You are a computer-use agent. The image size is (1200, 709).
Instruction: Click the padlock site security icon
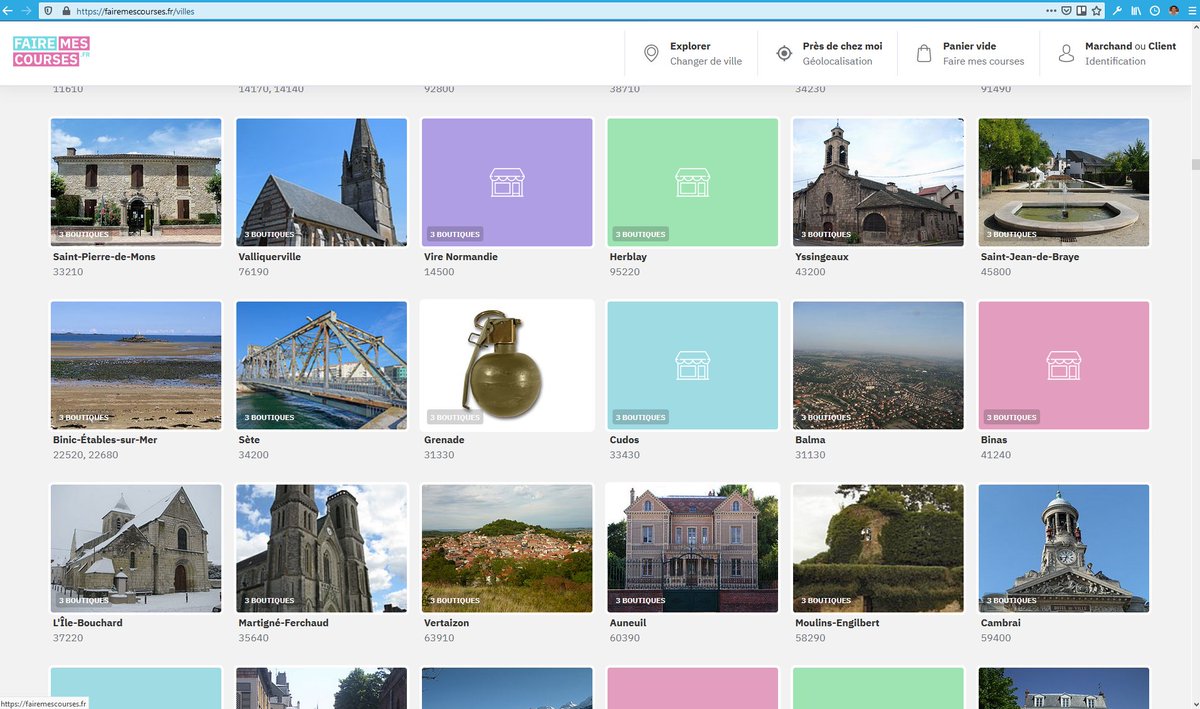pyautogui.click(x=66, y=10)
